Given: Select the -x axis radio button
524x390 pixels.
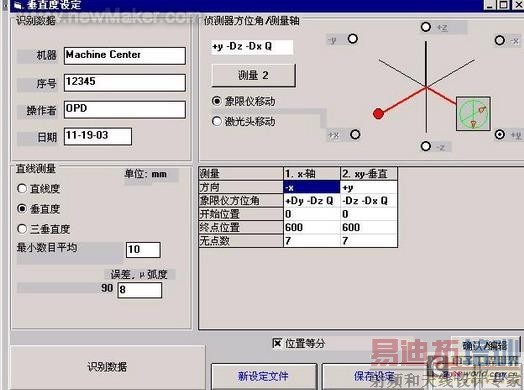Looking at the screenshot, I should (x=500, y=40).
